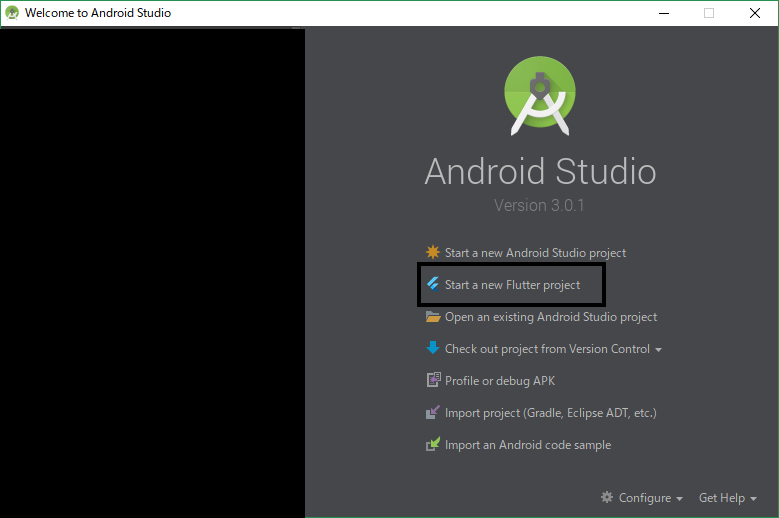
Task: Close the Welcome to Android Studio window
Action: click(755, 13)
